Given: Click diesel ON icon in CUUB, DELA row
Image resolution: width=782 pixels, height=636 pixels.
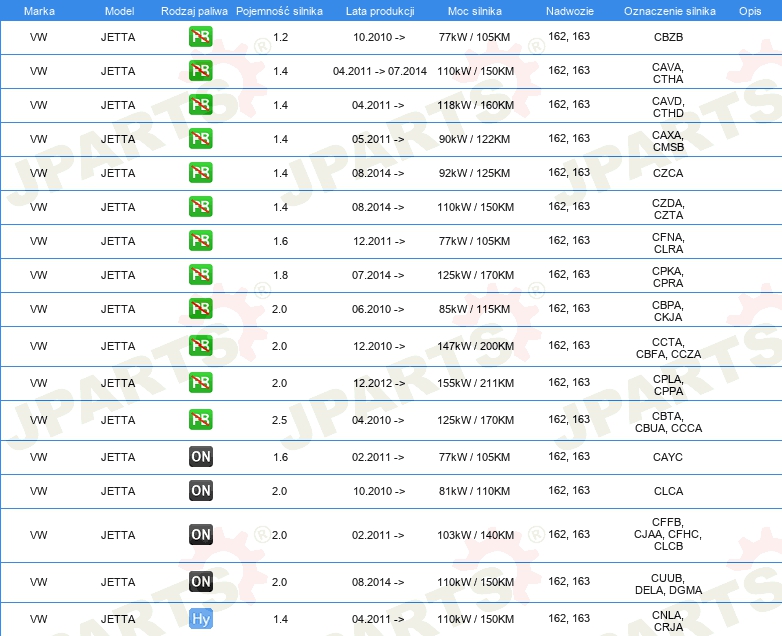Looking at the screenshot, I should tap(200, 582).
